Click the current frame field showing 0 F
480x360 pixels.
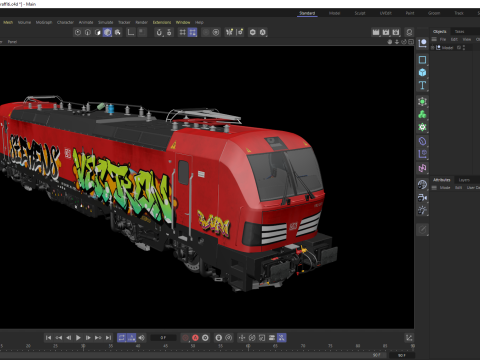(163, 338)
